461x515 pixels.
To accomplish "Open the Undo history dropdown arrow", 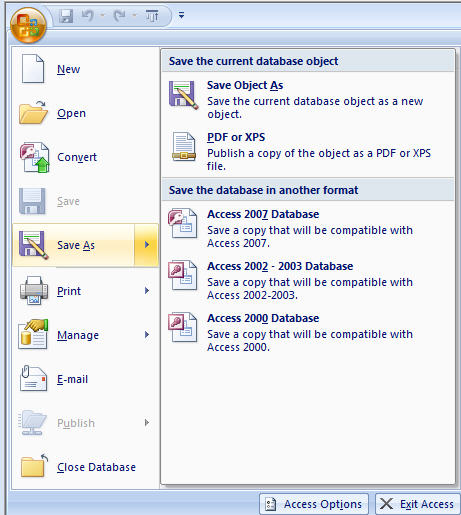I will point(102,15).
